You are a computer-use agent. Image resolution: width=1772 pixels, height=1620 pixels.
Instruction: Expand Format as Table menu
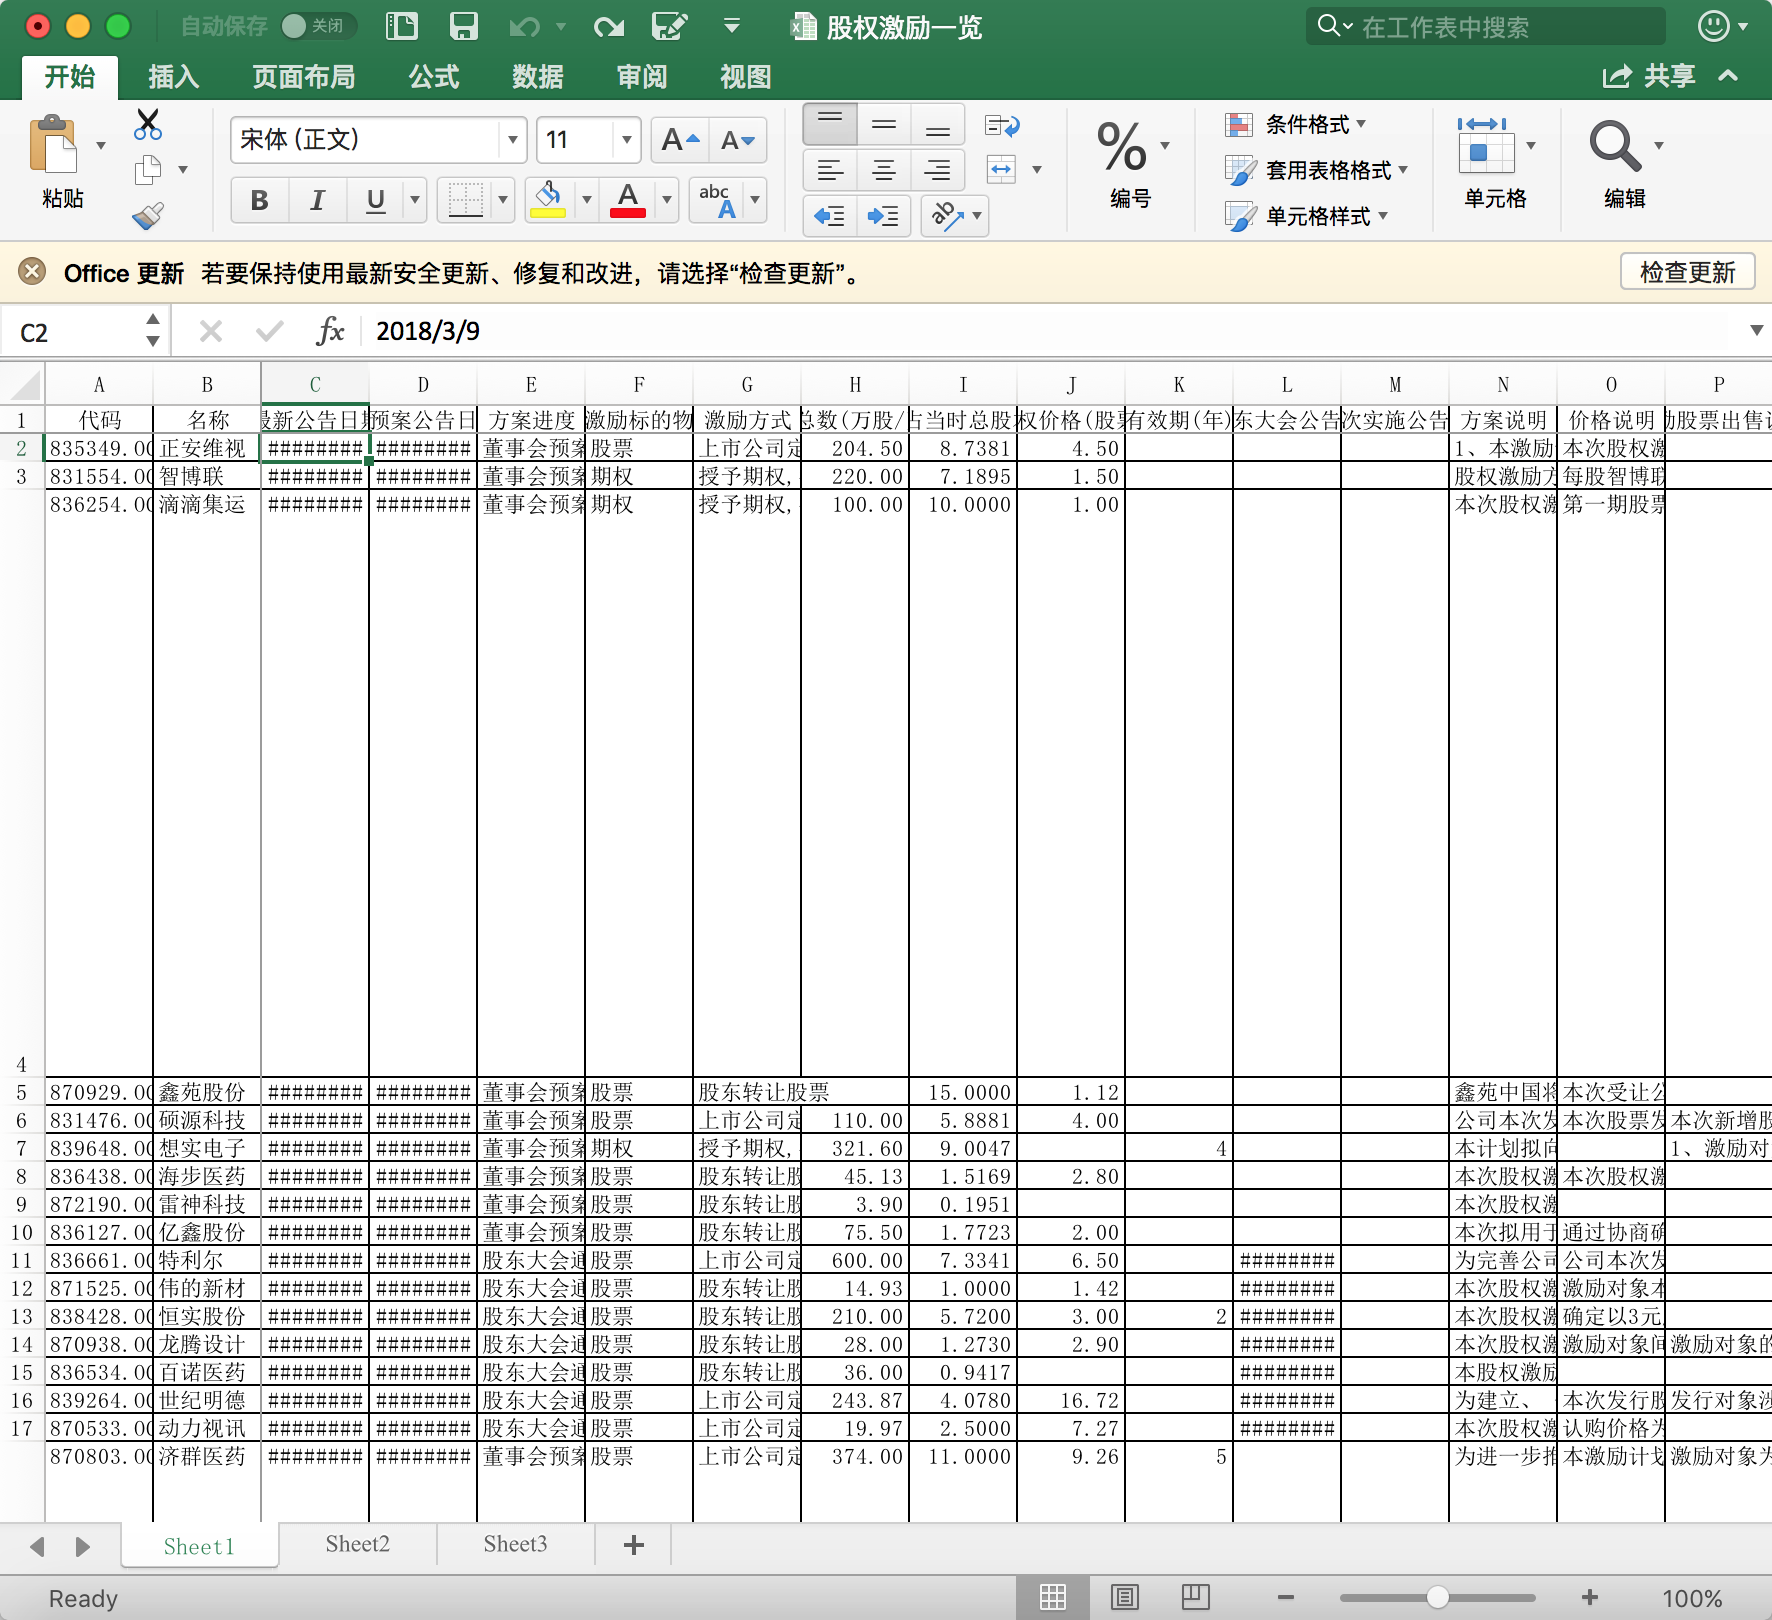tap(1317, 170)
